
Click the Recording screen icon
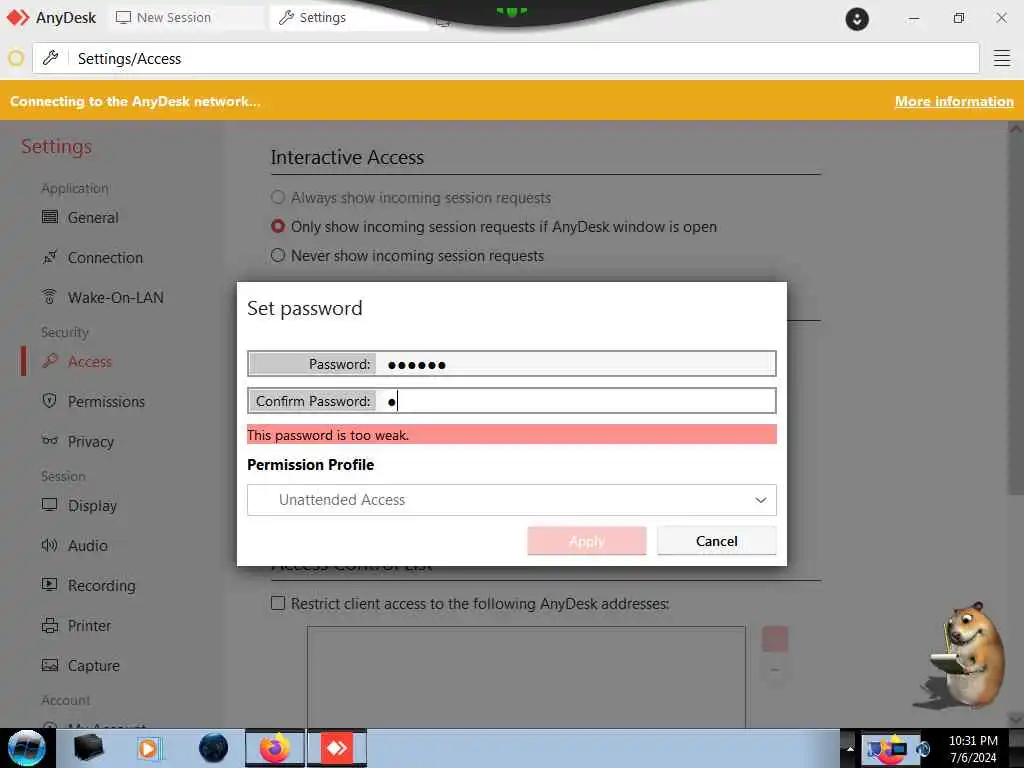[x=49, y=584]
